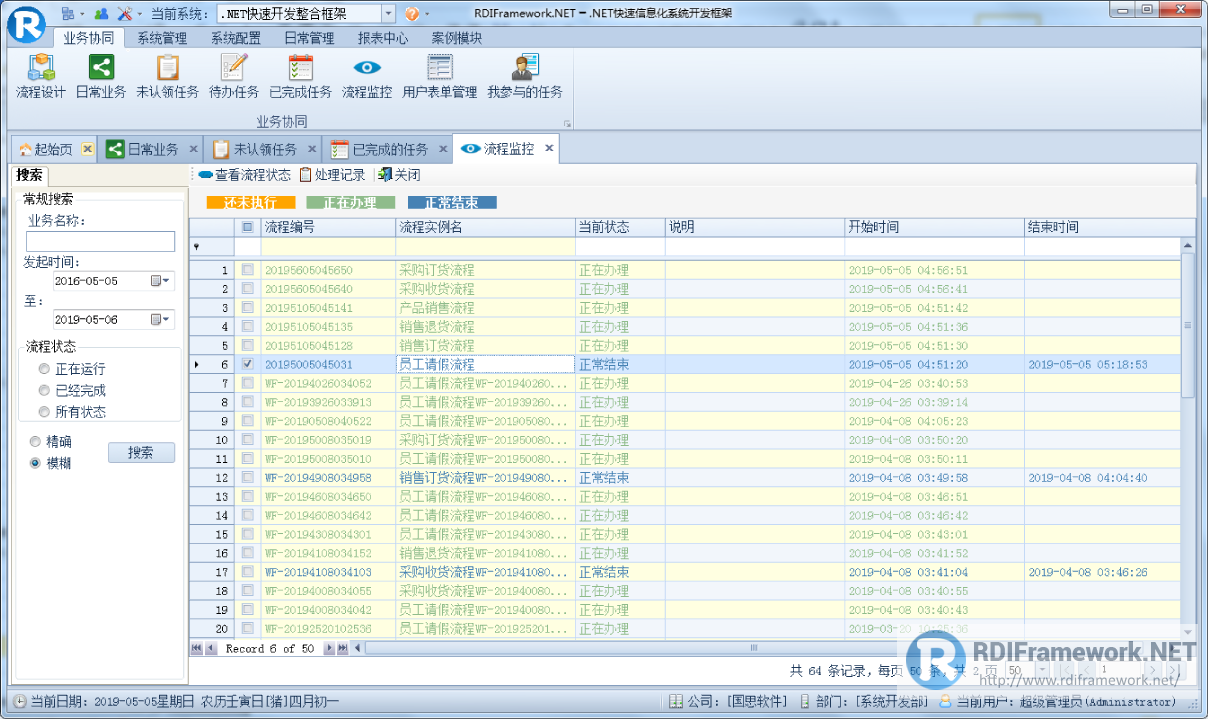
Task: Toggle the select-all checkbox in the grid header
Action: (248, 227)
